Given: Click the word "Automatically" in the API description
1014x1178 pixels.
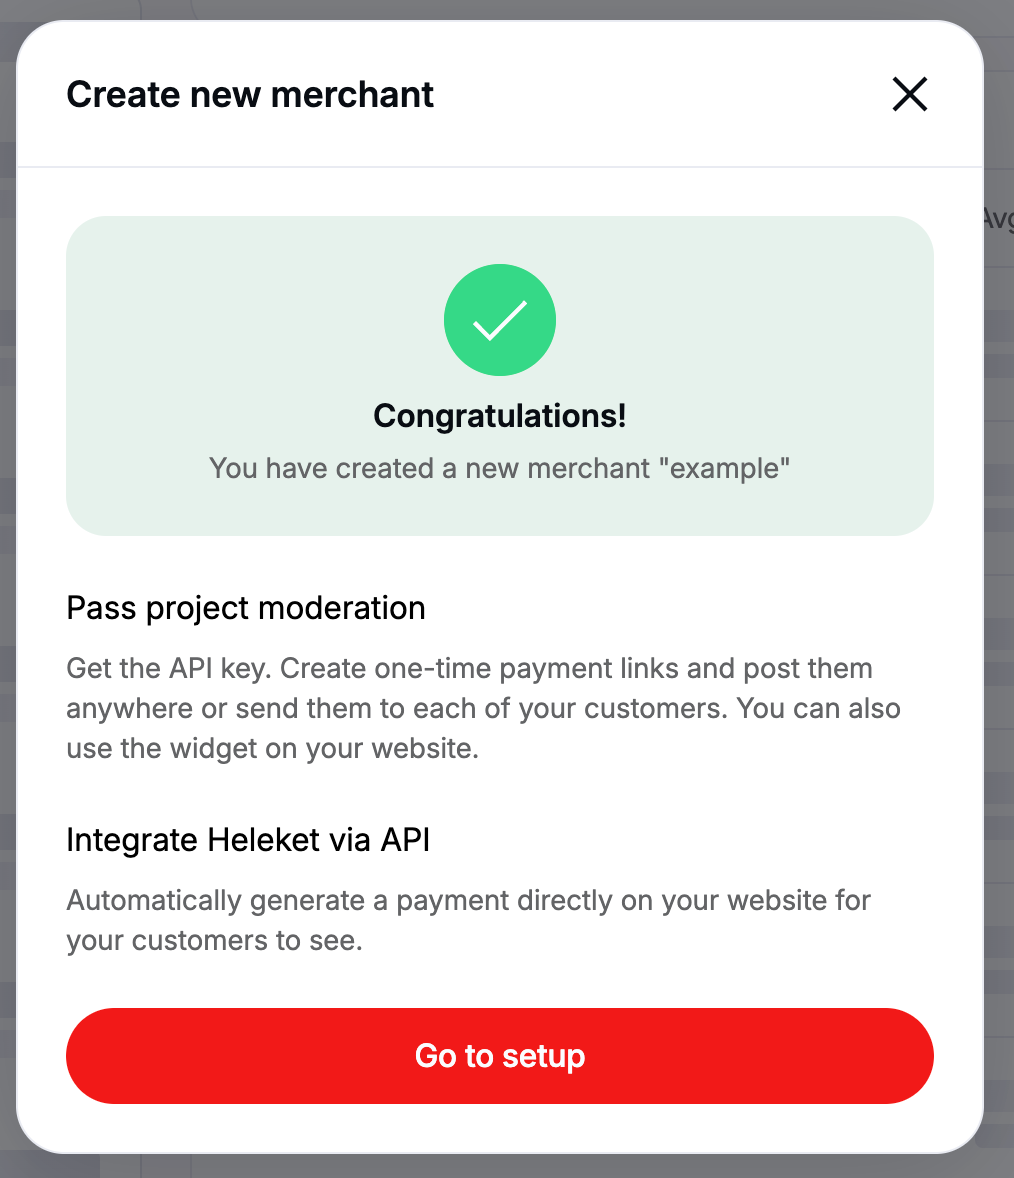Looking at the screenshot, I should [x=154, y=900].
